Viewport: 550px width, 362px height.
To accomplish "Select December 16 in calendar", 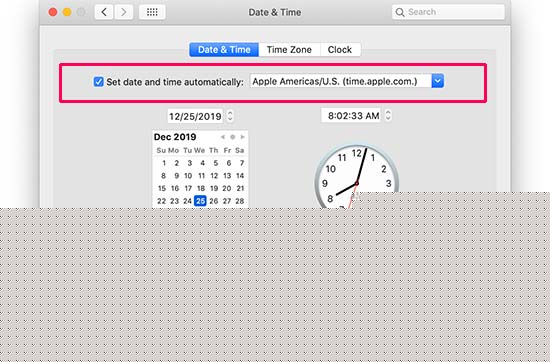I will pos(175,188).
